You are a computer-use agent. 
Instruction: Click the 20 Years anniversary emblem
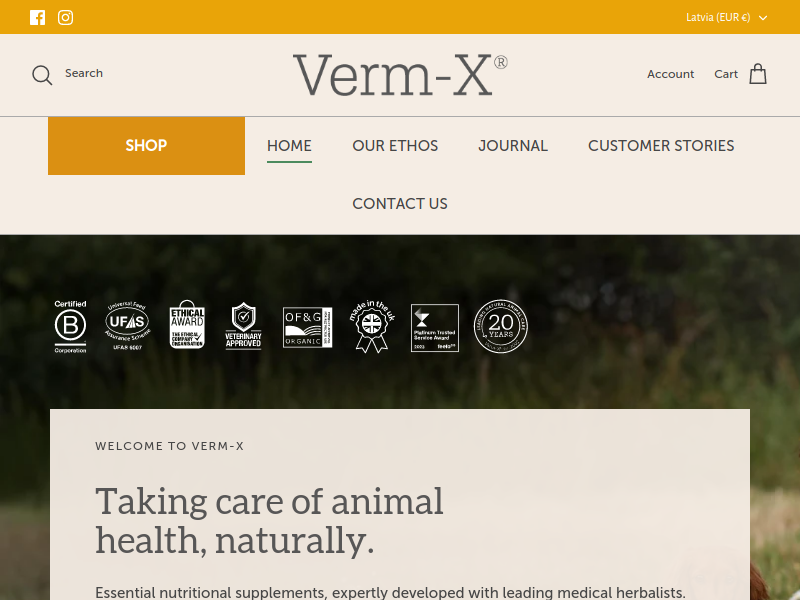coord(501,327)
